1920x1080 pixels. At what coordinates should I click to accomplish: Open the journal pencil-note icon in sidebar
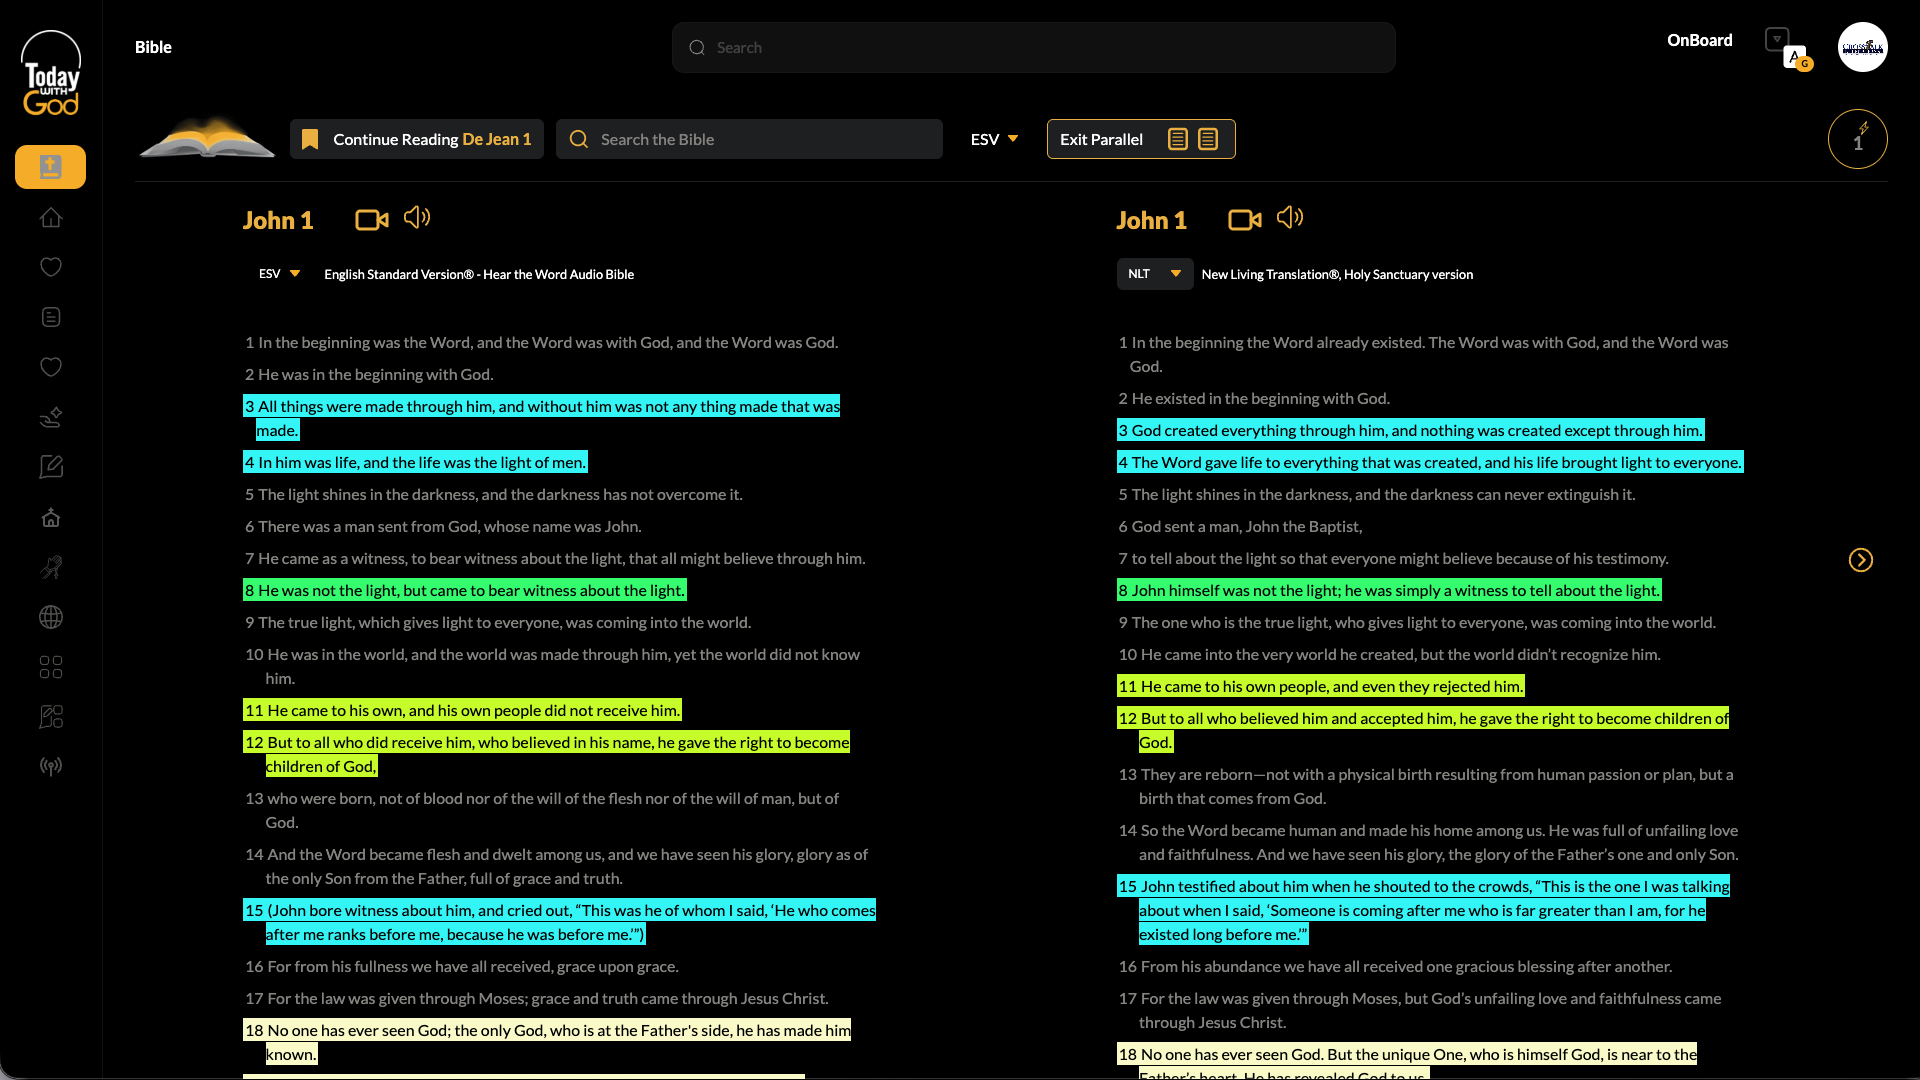[x=51, y=467]
